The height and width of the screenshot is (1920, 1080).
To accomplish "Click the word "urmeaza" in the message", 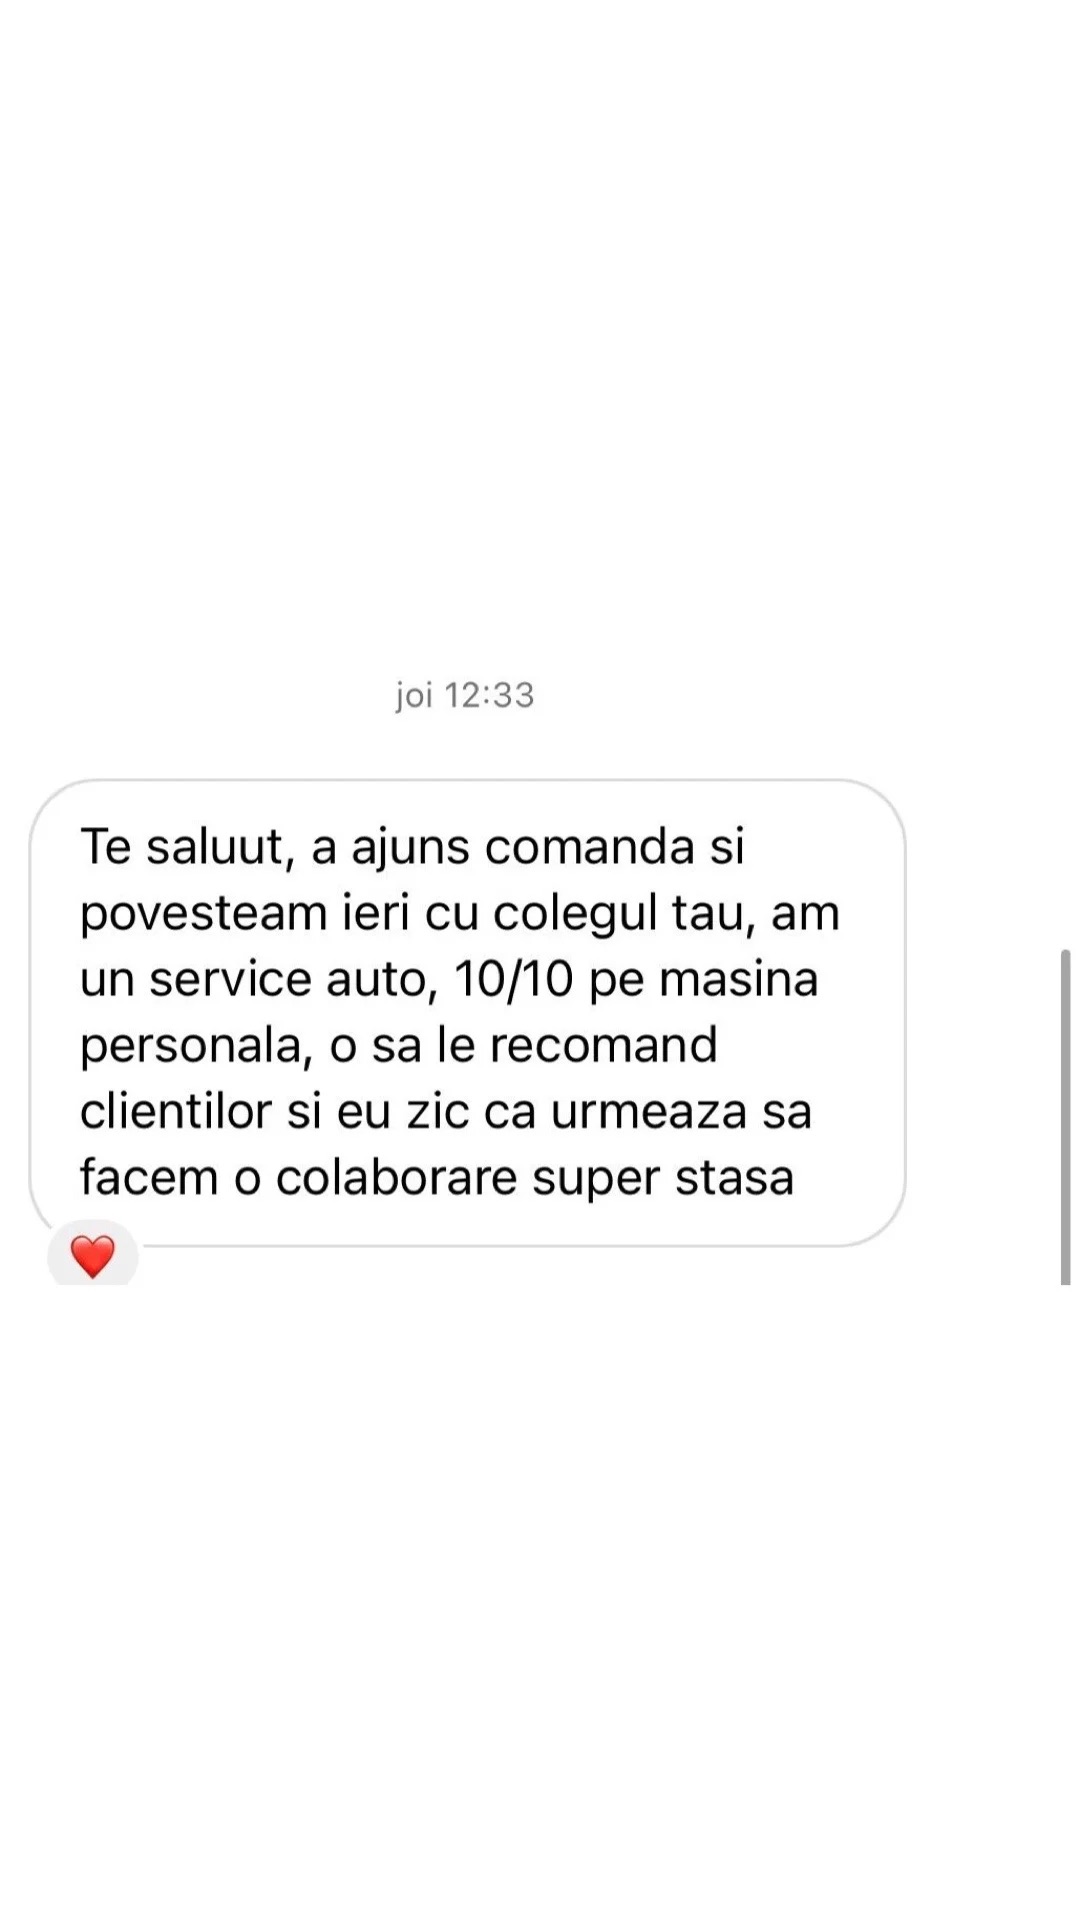I will 649,1111.
